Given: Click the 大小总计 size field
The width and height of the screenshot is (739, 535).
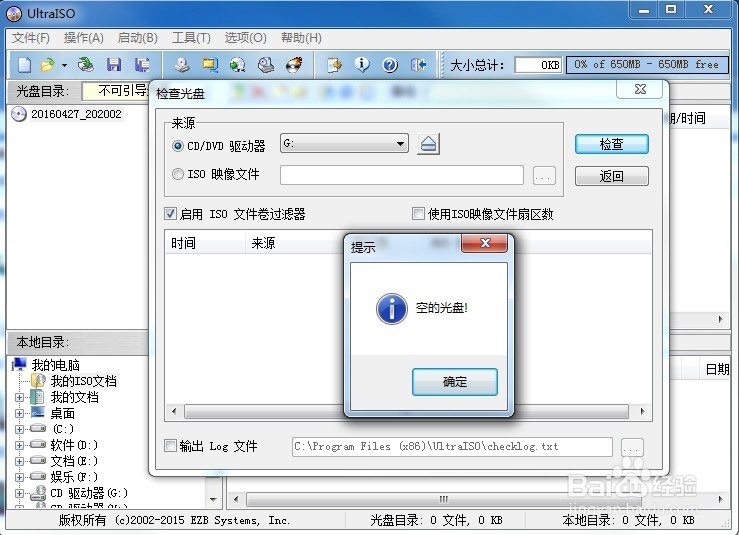Looking at the screenshot, I should pyautogui.click(x=538, y=65).
